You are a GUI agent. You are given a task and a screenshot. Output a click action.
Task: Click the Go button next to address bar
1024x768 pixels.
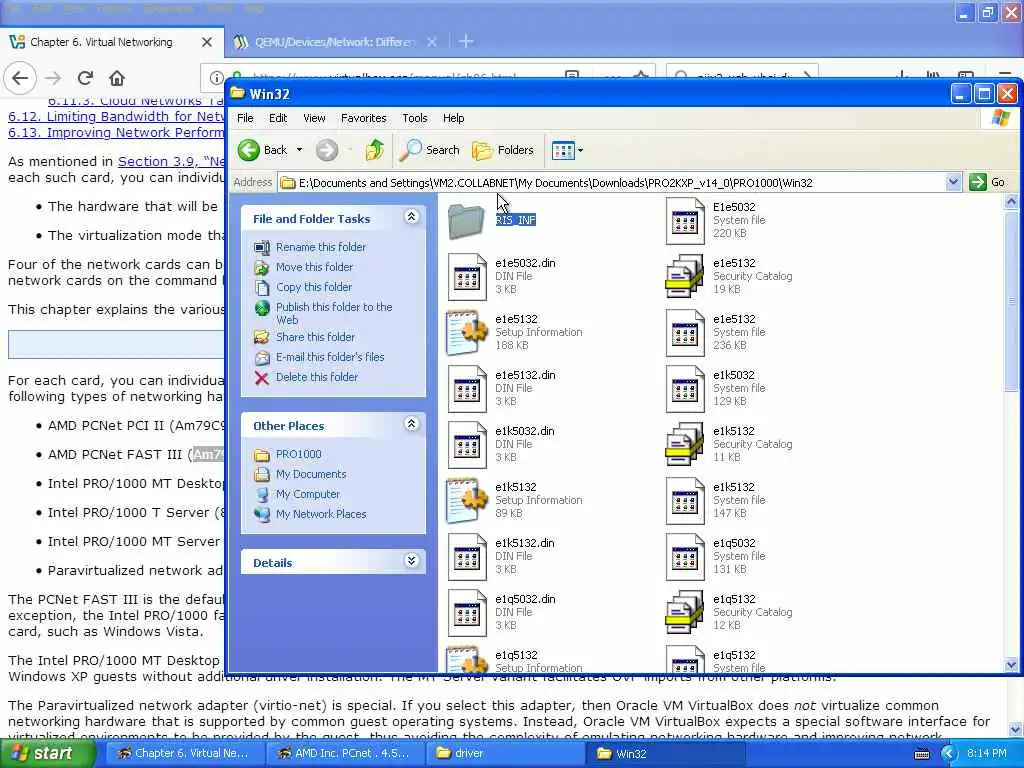coord(987,182)
